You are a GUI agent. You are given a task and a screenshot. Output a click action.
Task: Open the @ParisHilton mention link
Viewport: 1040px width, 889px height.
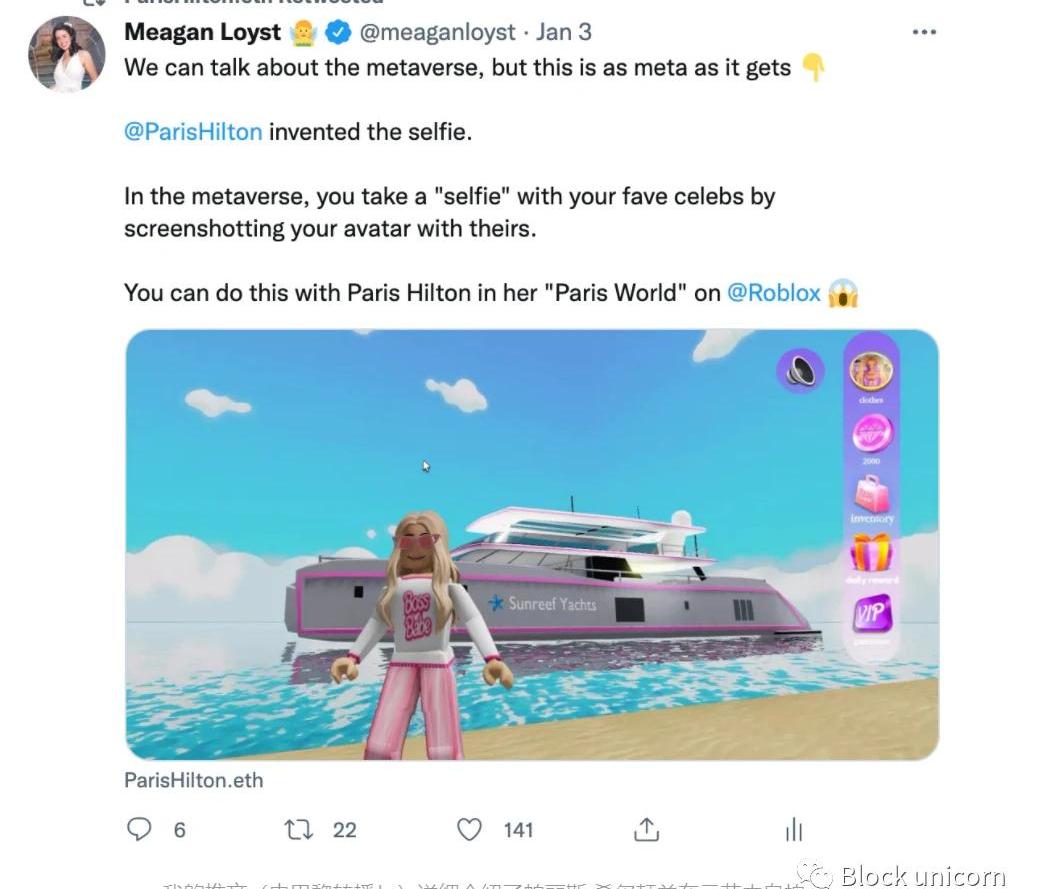[x=193, y=131]
